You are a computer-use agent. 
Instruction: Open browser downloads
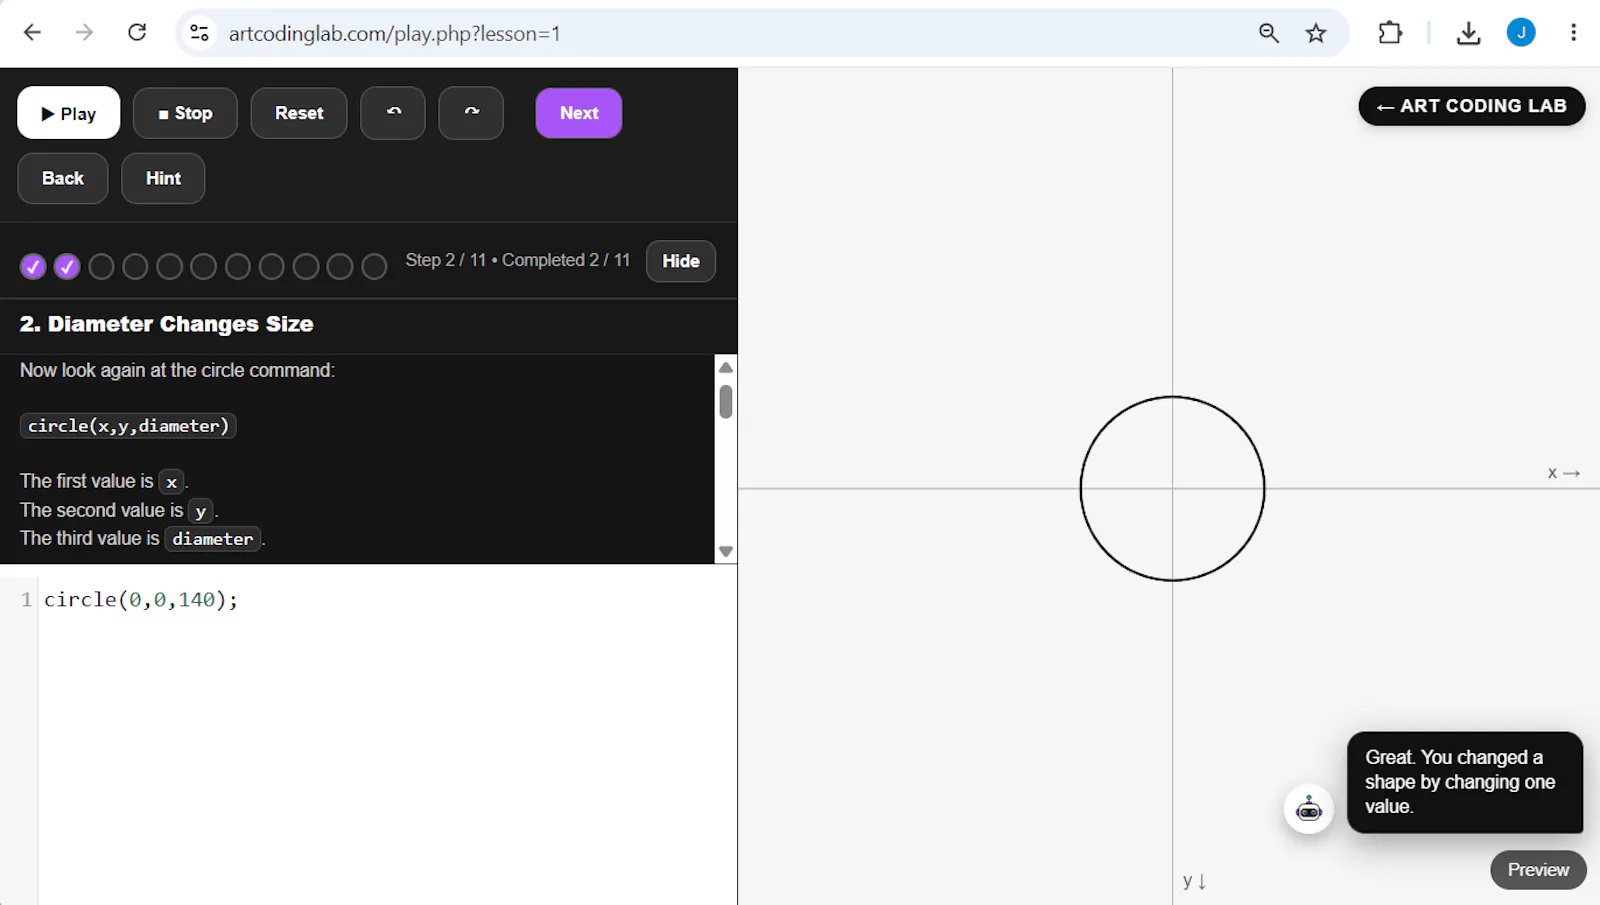[1468, 33]
